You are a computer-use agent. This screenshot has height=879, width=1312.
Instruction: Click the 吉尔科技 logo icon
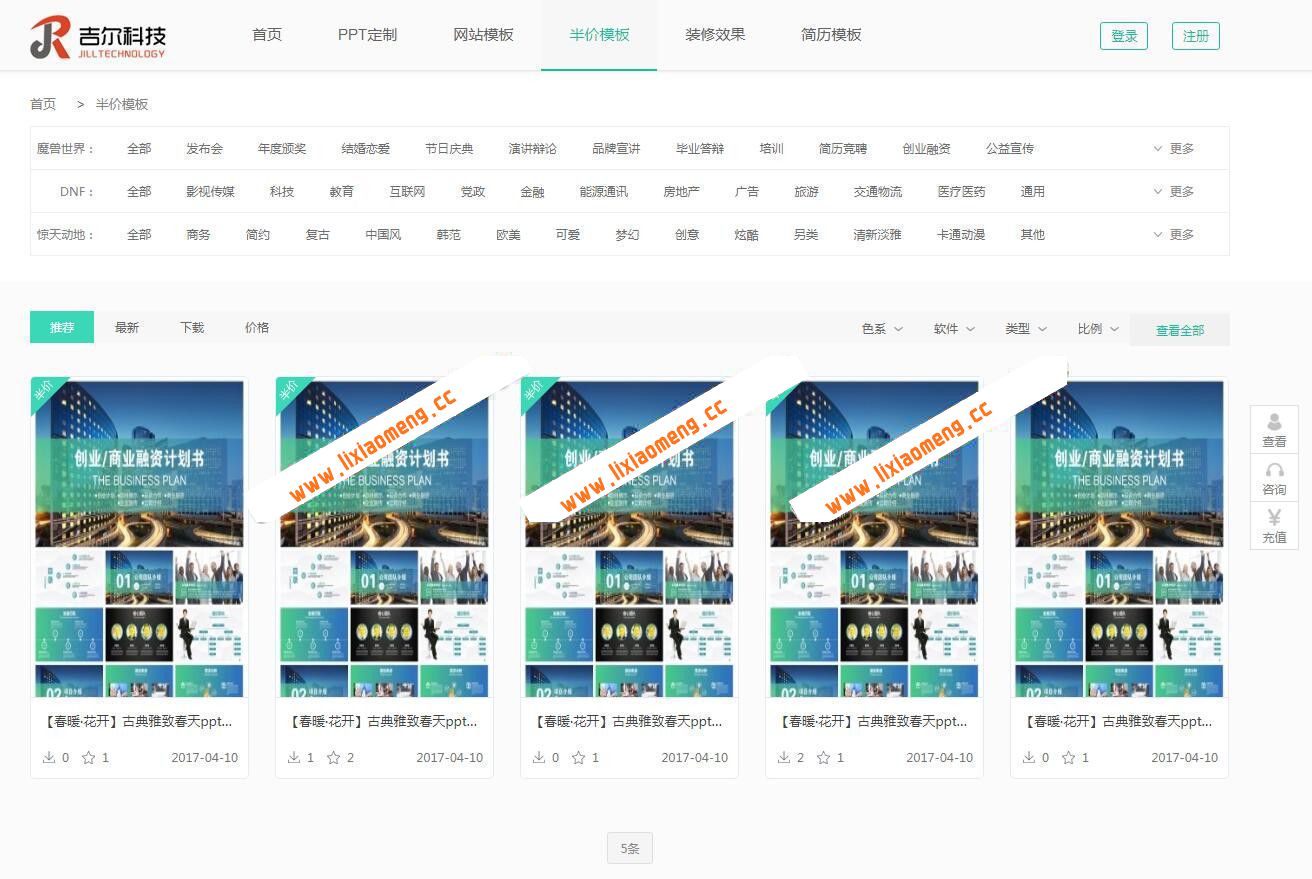coord(48,37)
